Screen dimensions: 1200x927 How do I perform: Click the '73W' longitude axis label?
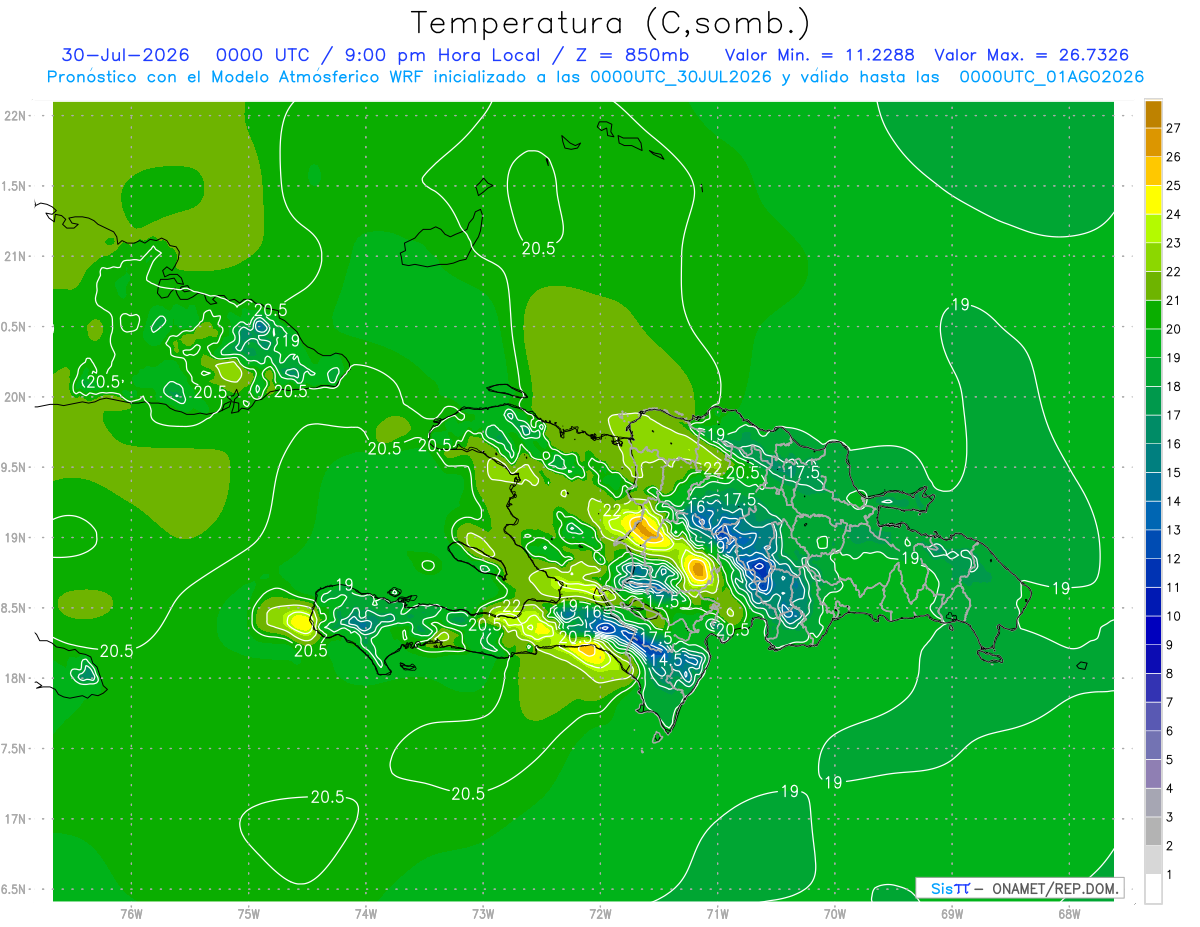483,913
